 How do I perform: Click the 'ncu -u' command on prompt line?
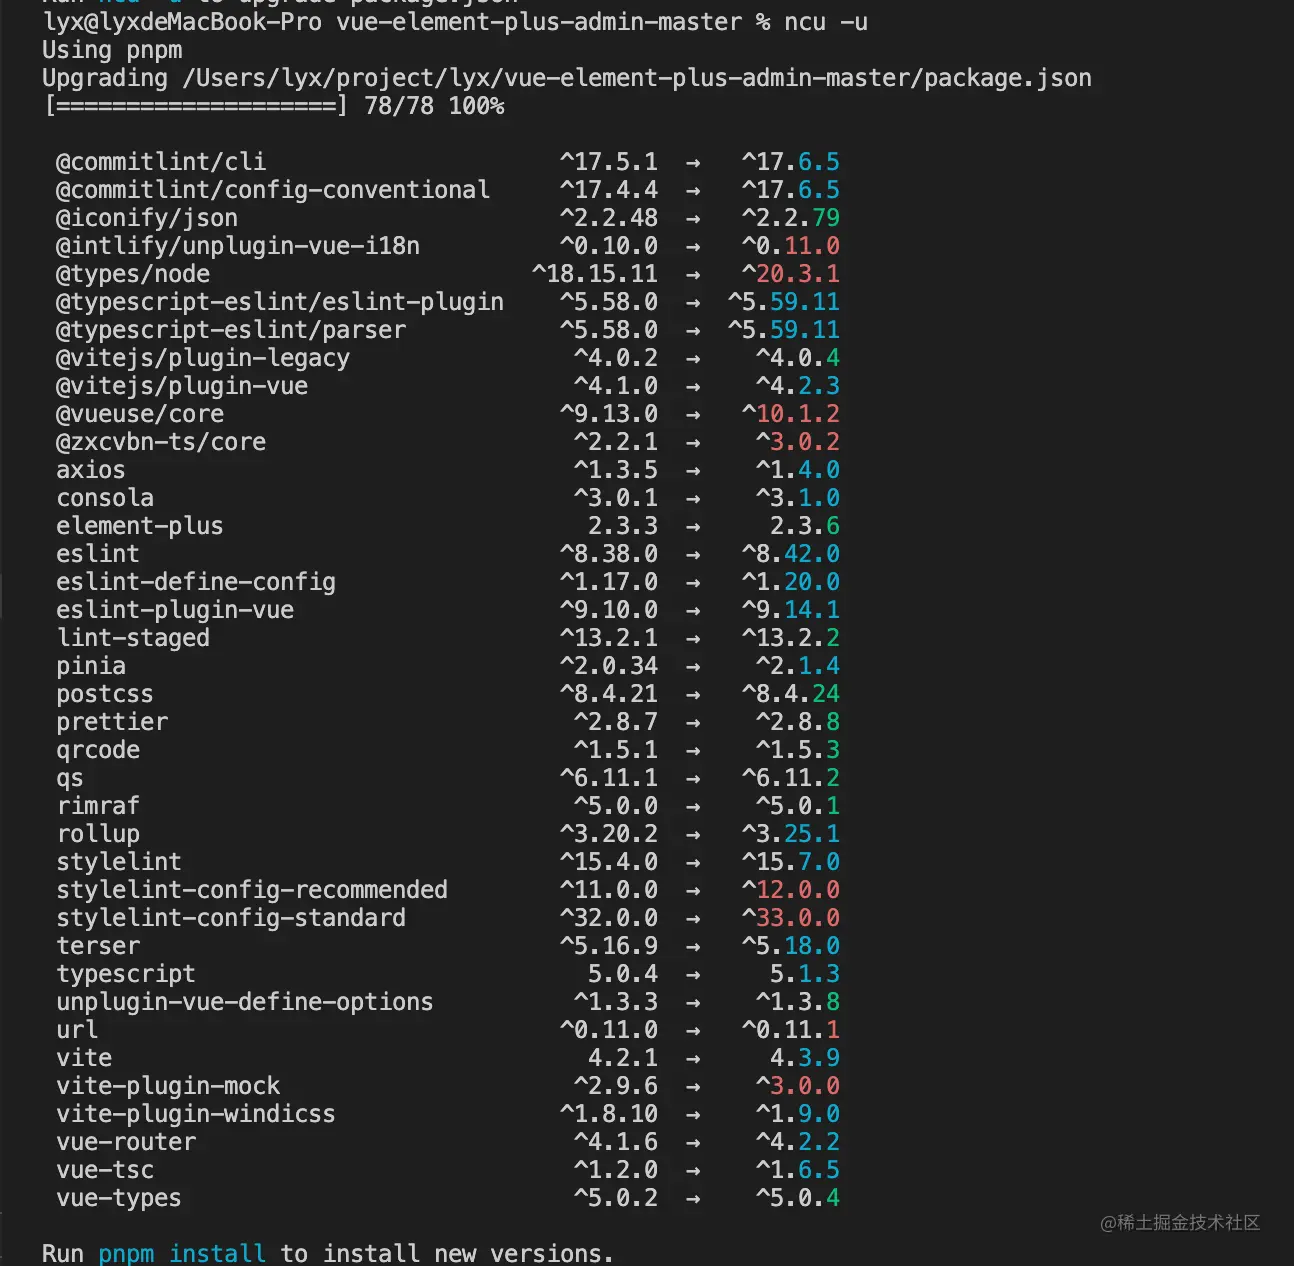[826, 22]
